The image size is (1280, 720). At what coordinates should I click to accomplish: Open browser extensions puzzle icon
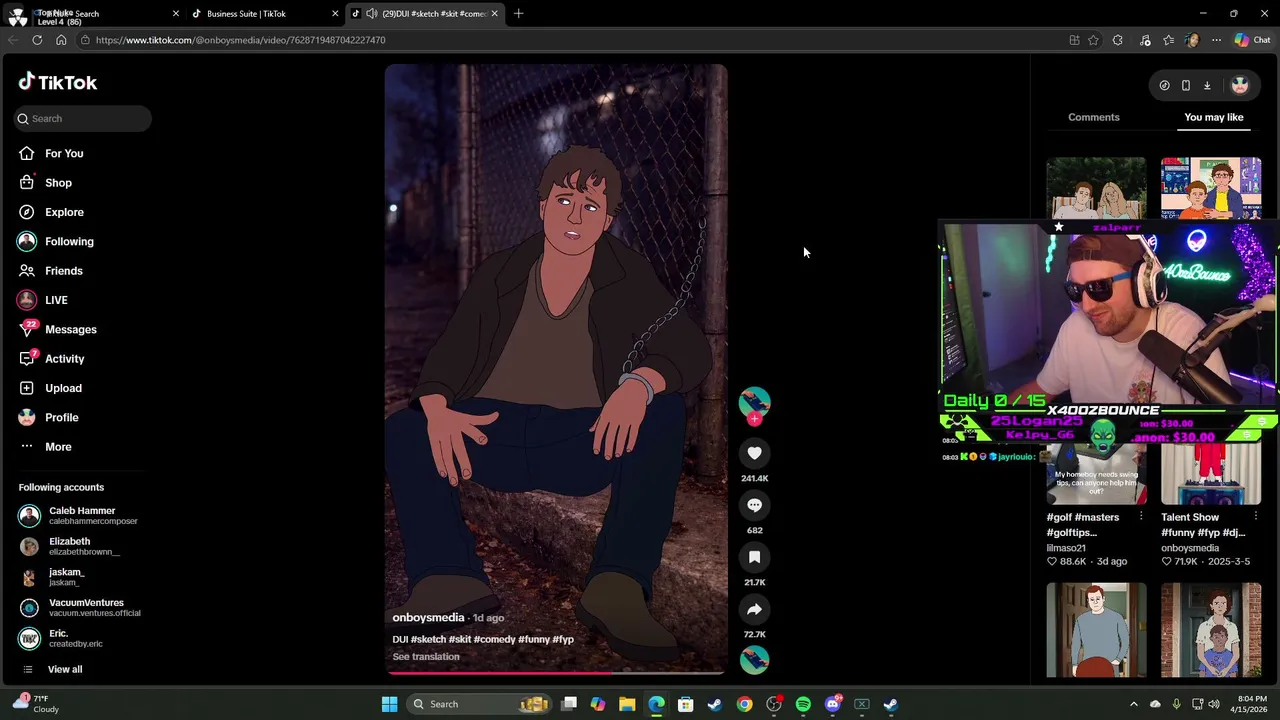click(1118, 40)
